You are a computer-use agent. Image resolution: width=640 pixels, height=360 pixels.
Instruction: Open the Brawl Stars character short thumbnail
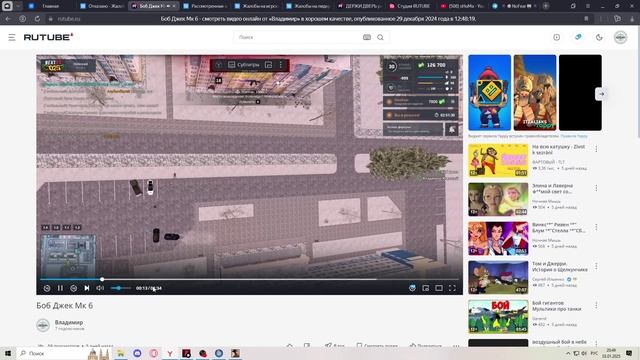click(489, 93)
